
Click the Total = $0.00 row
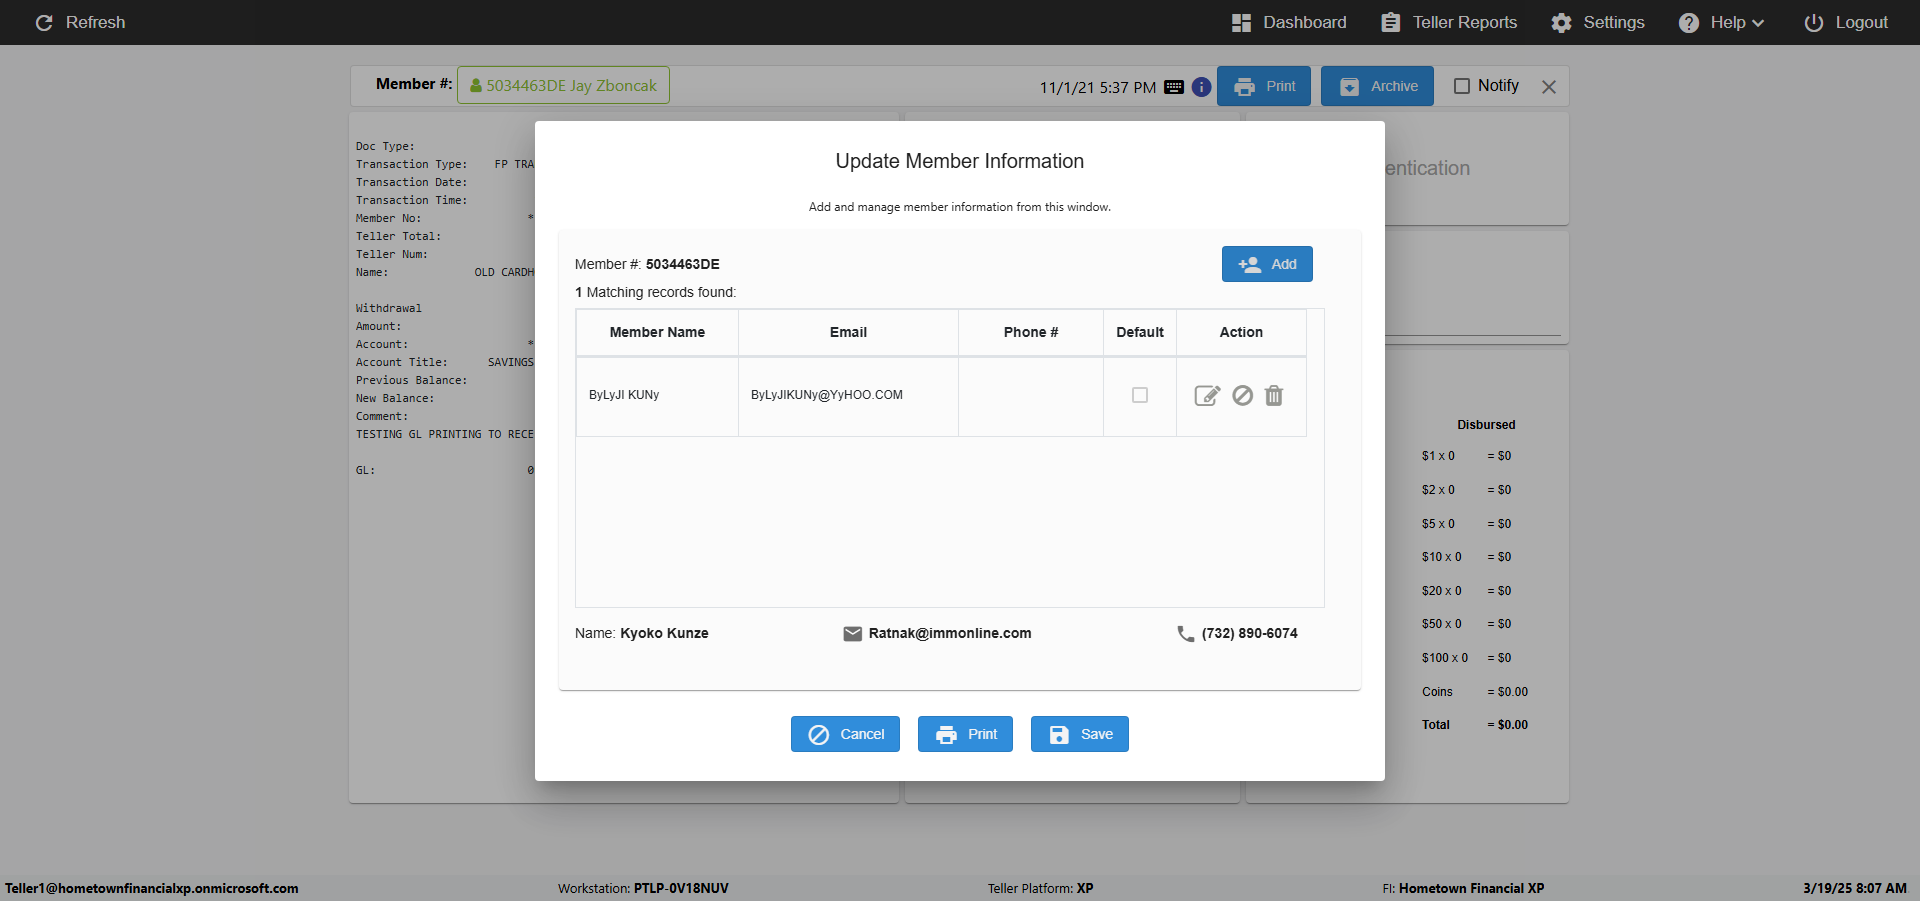(1475, 725)
